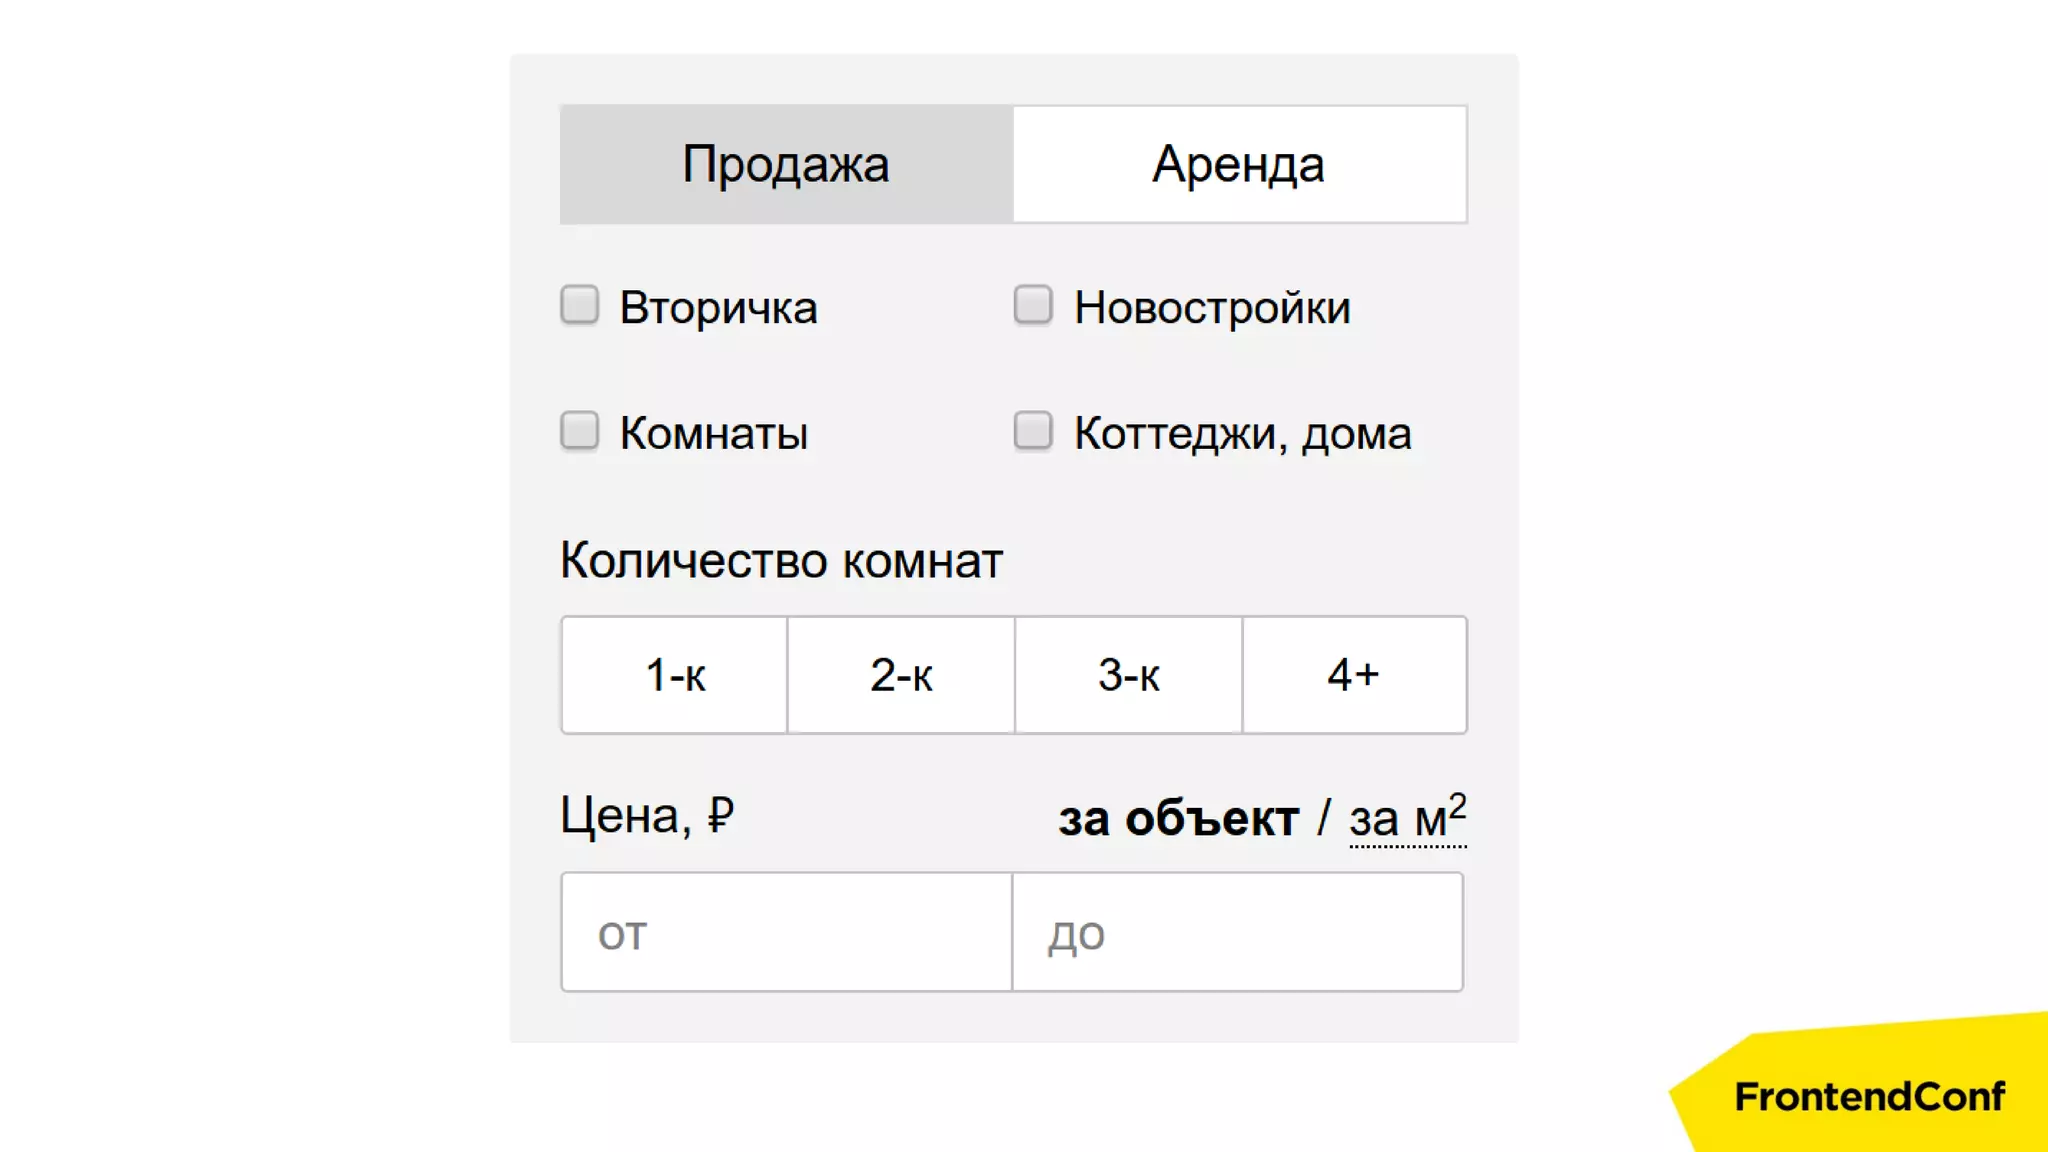The image size is (2048, 1152).
Task: Click the FrontendConf logo badge
Action: (x=1868, y=1096)
